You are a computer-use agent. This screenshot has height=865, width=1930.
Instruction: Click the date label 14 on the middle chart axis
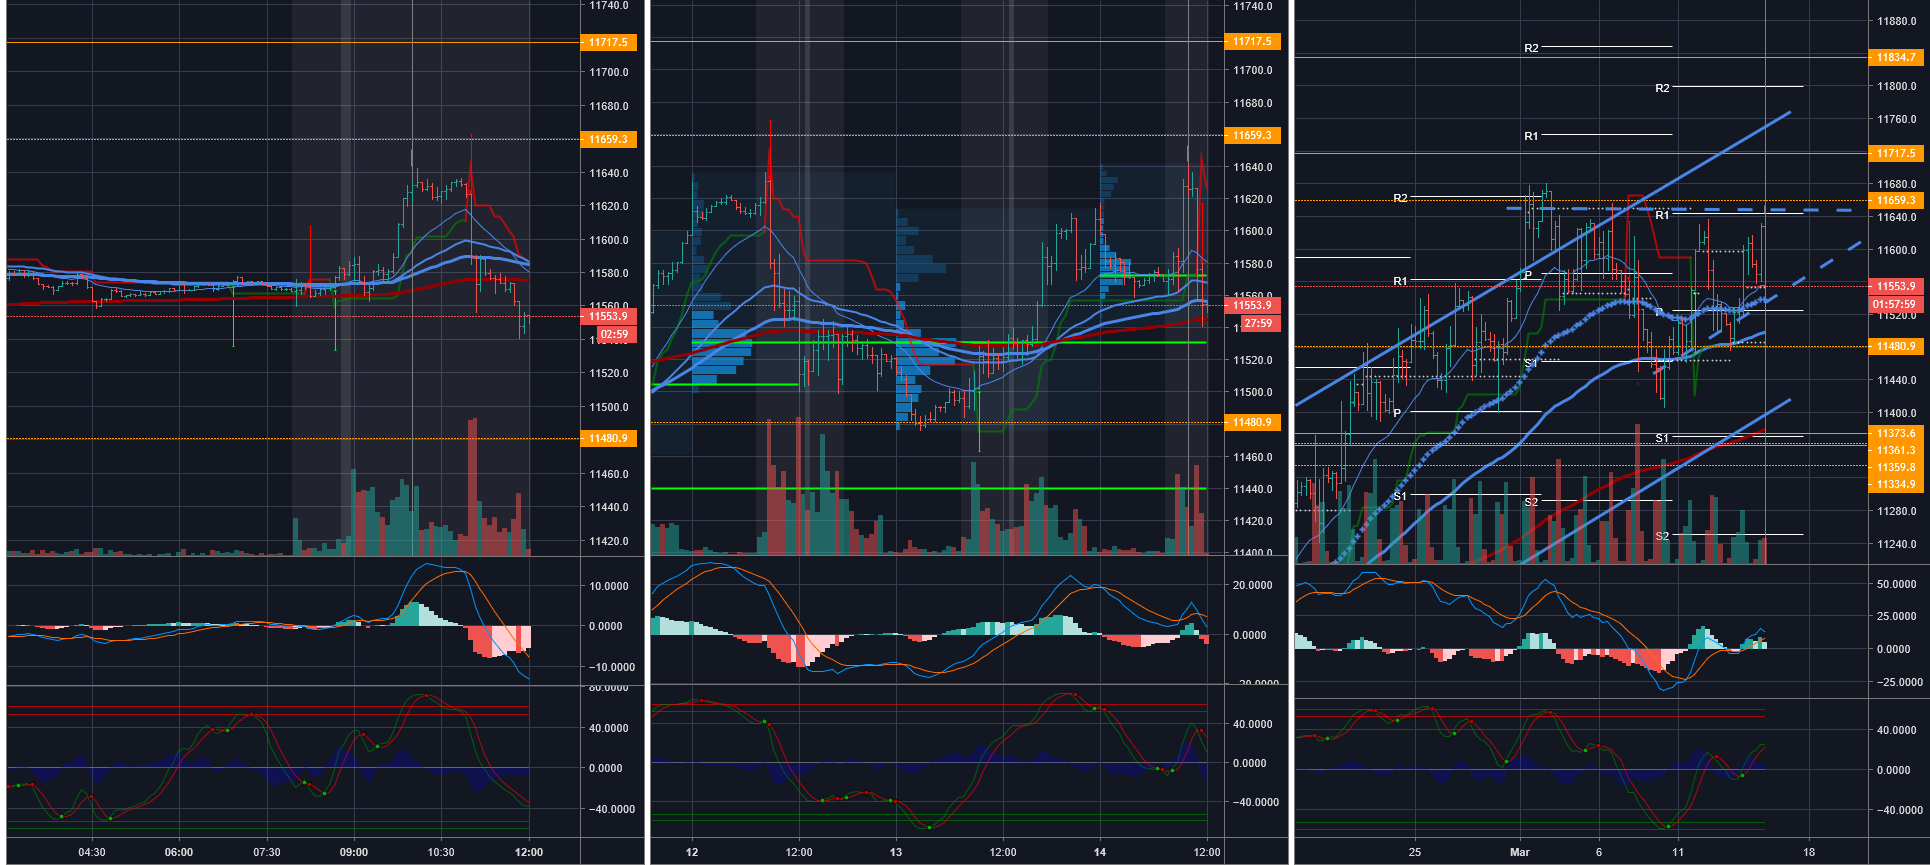pyautogui.click(x=1100, y=852)
